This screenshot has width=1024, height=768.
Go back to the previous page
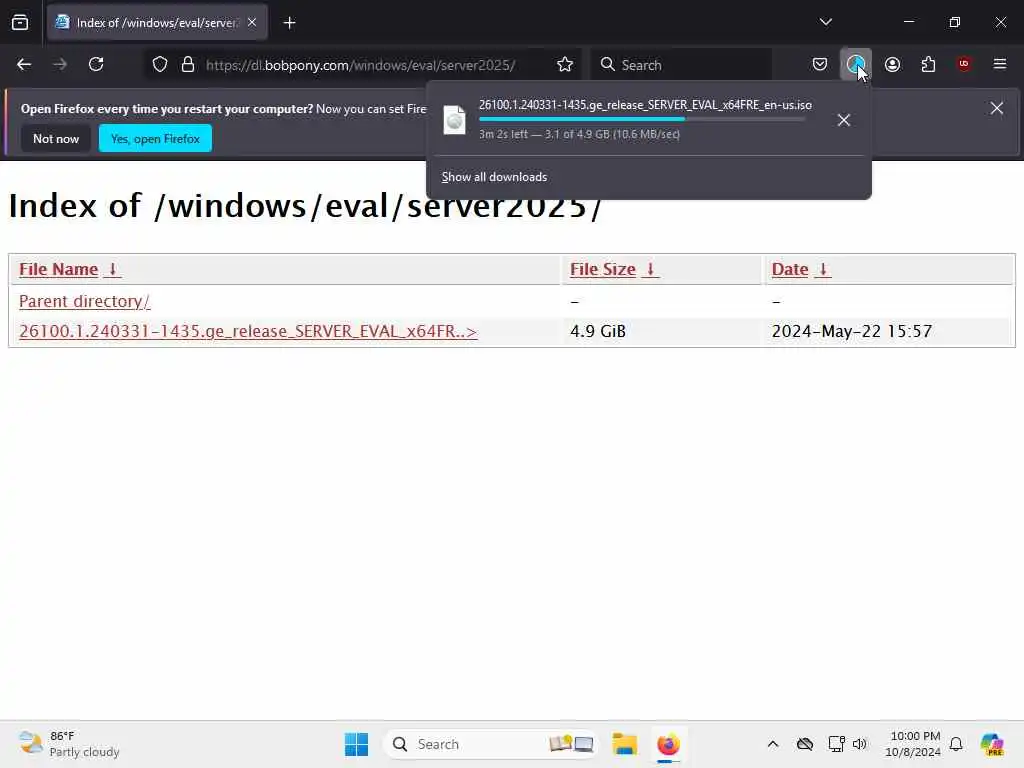pos(24,64)
